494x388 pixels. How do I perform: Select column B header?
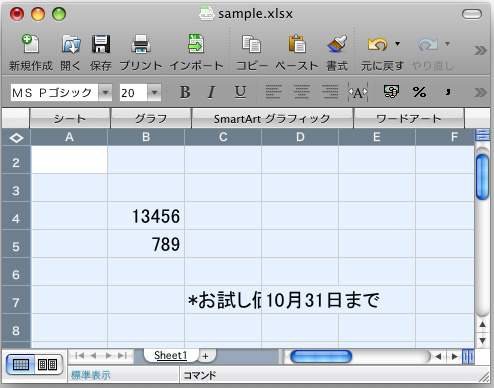[146, 137]
